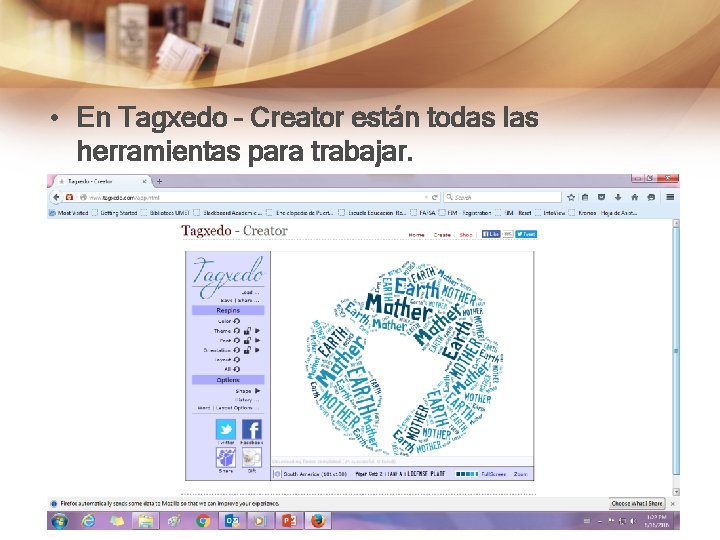Launch Internet Explorer from the taskbar
The image size is (720, 540).
click(88, 521)
